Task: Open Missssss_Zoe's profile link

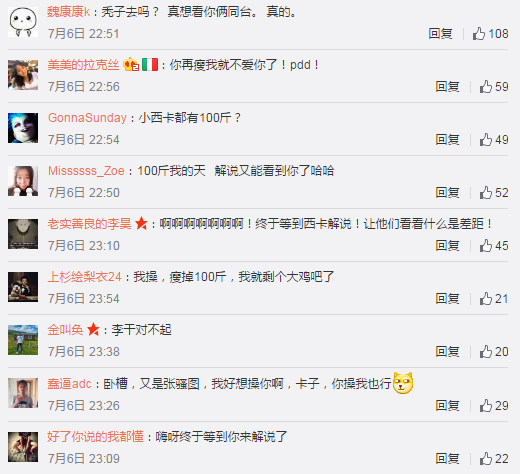Action: 86,171
